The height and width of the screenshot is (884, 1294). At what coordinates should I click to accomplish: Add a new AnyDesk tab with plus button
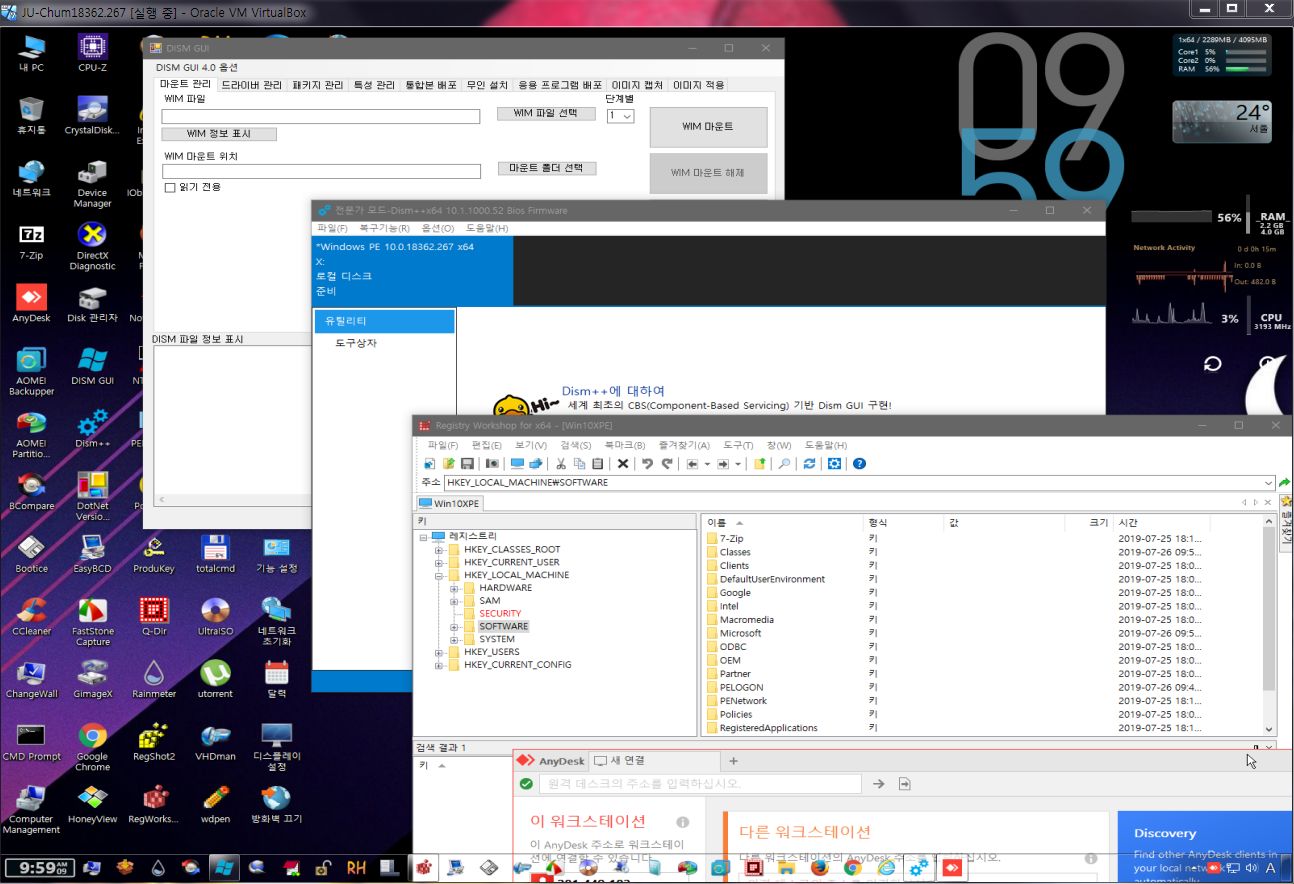[734, 761]
